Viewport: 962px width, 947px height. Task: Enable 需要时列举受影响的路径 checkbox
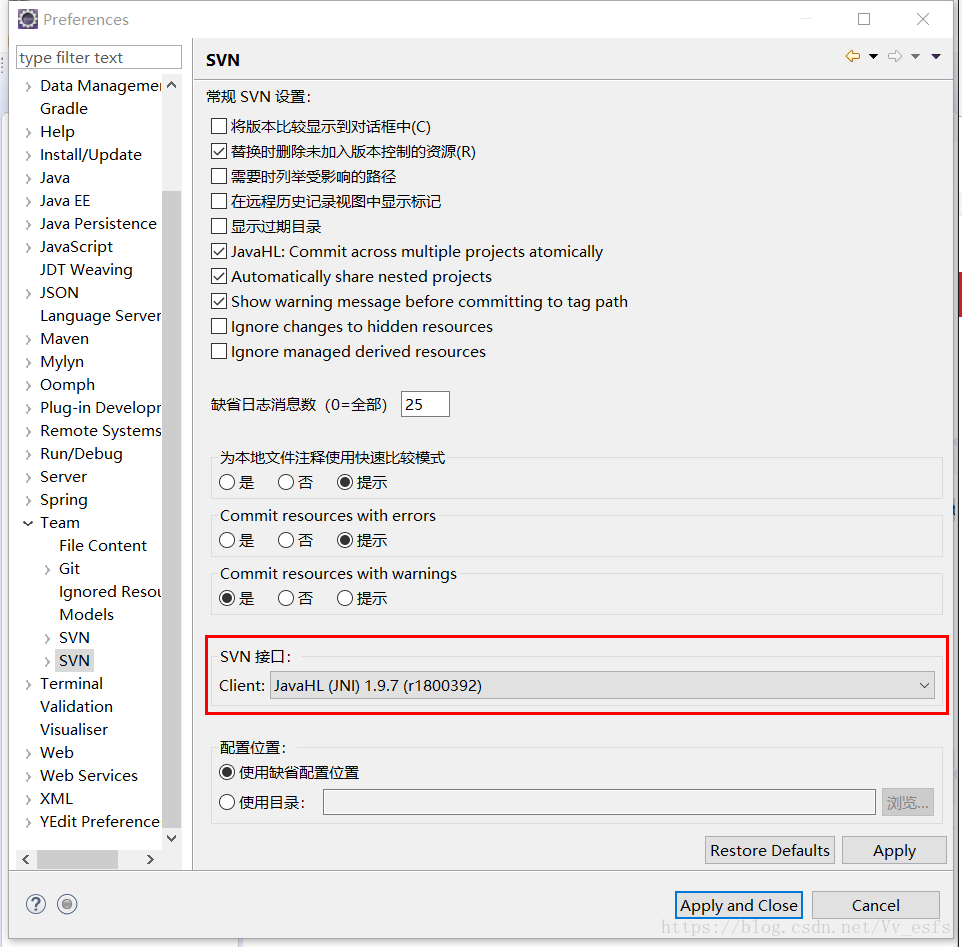(219, 176)
